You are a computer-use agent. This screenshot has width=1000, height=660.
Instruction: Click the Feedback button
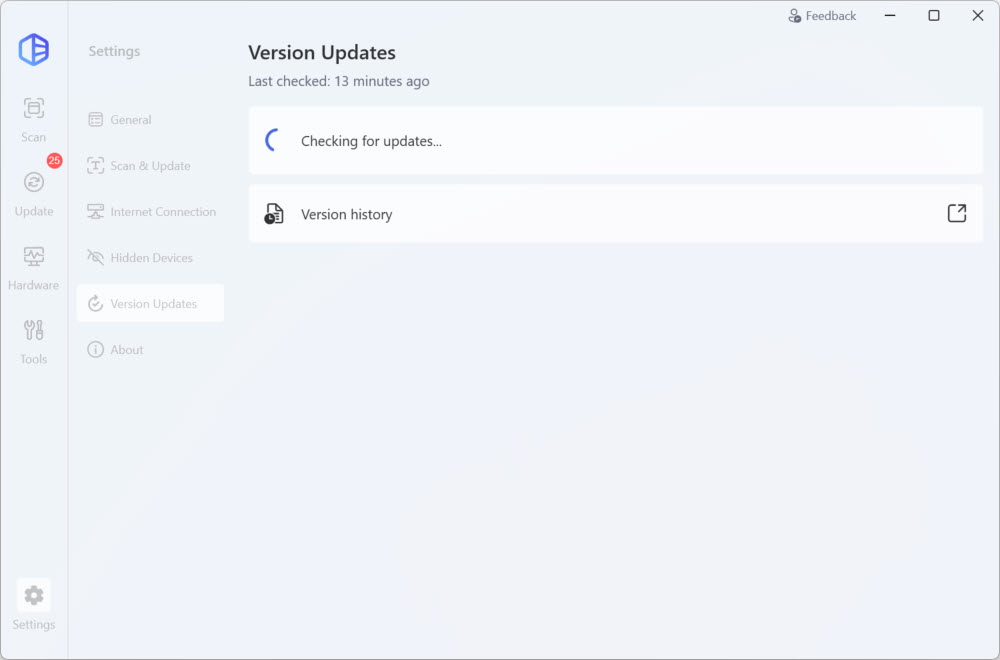[822, 16]
